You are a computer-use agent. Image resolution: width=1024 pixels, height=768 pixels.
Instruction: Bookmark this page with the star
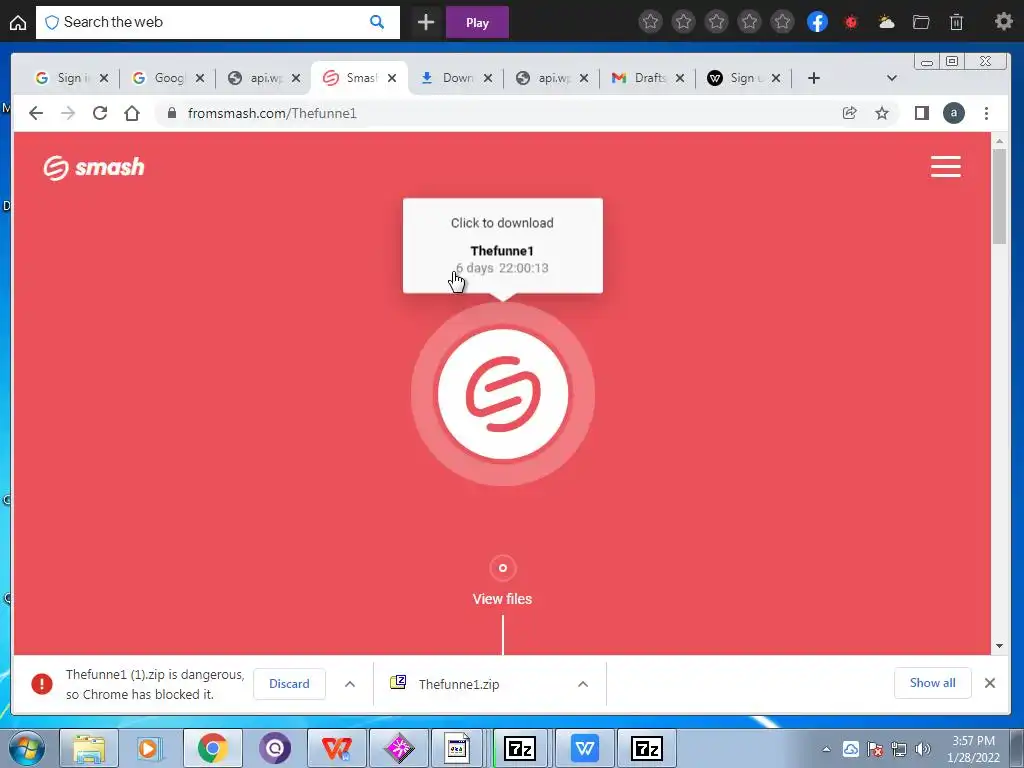pyautogui.click(x=882, y=113)
